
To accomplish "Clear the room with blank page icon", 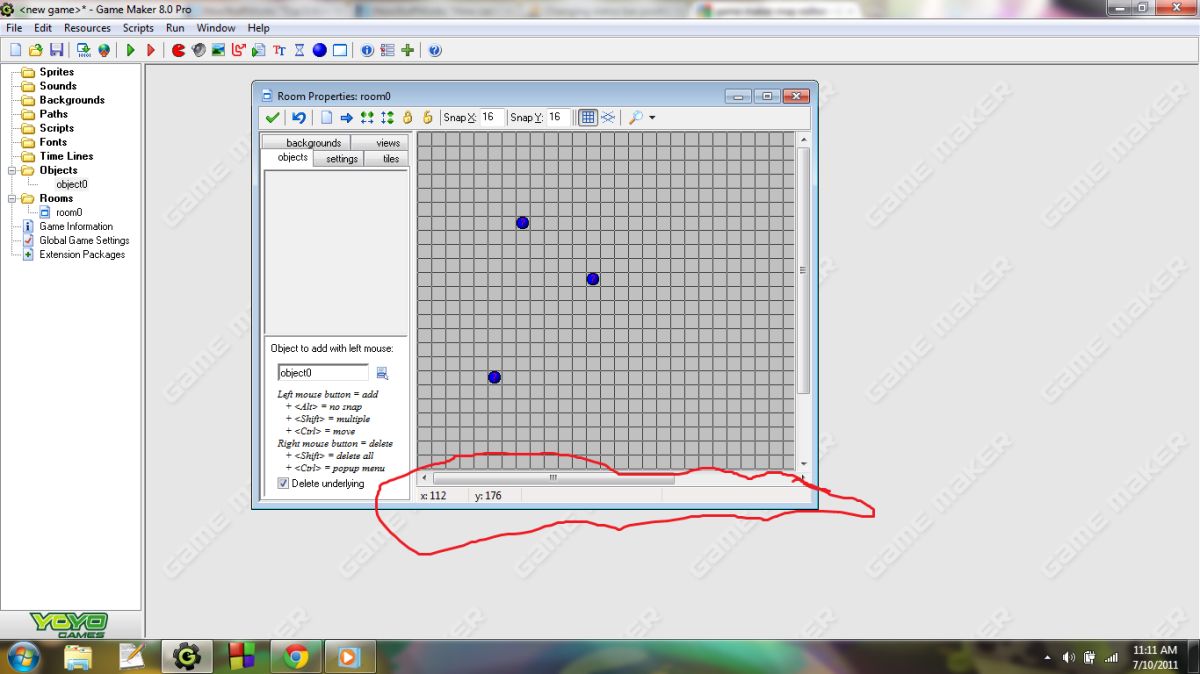I will click(326, 118).
